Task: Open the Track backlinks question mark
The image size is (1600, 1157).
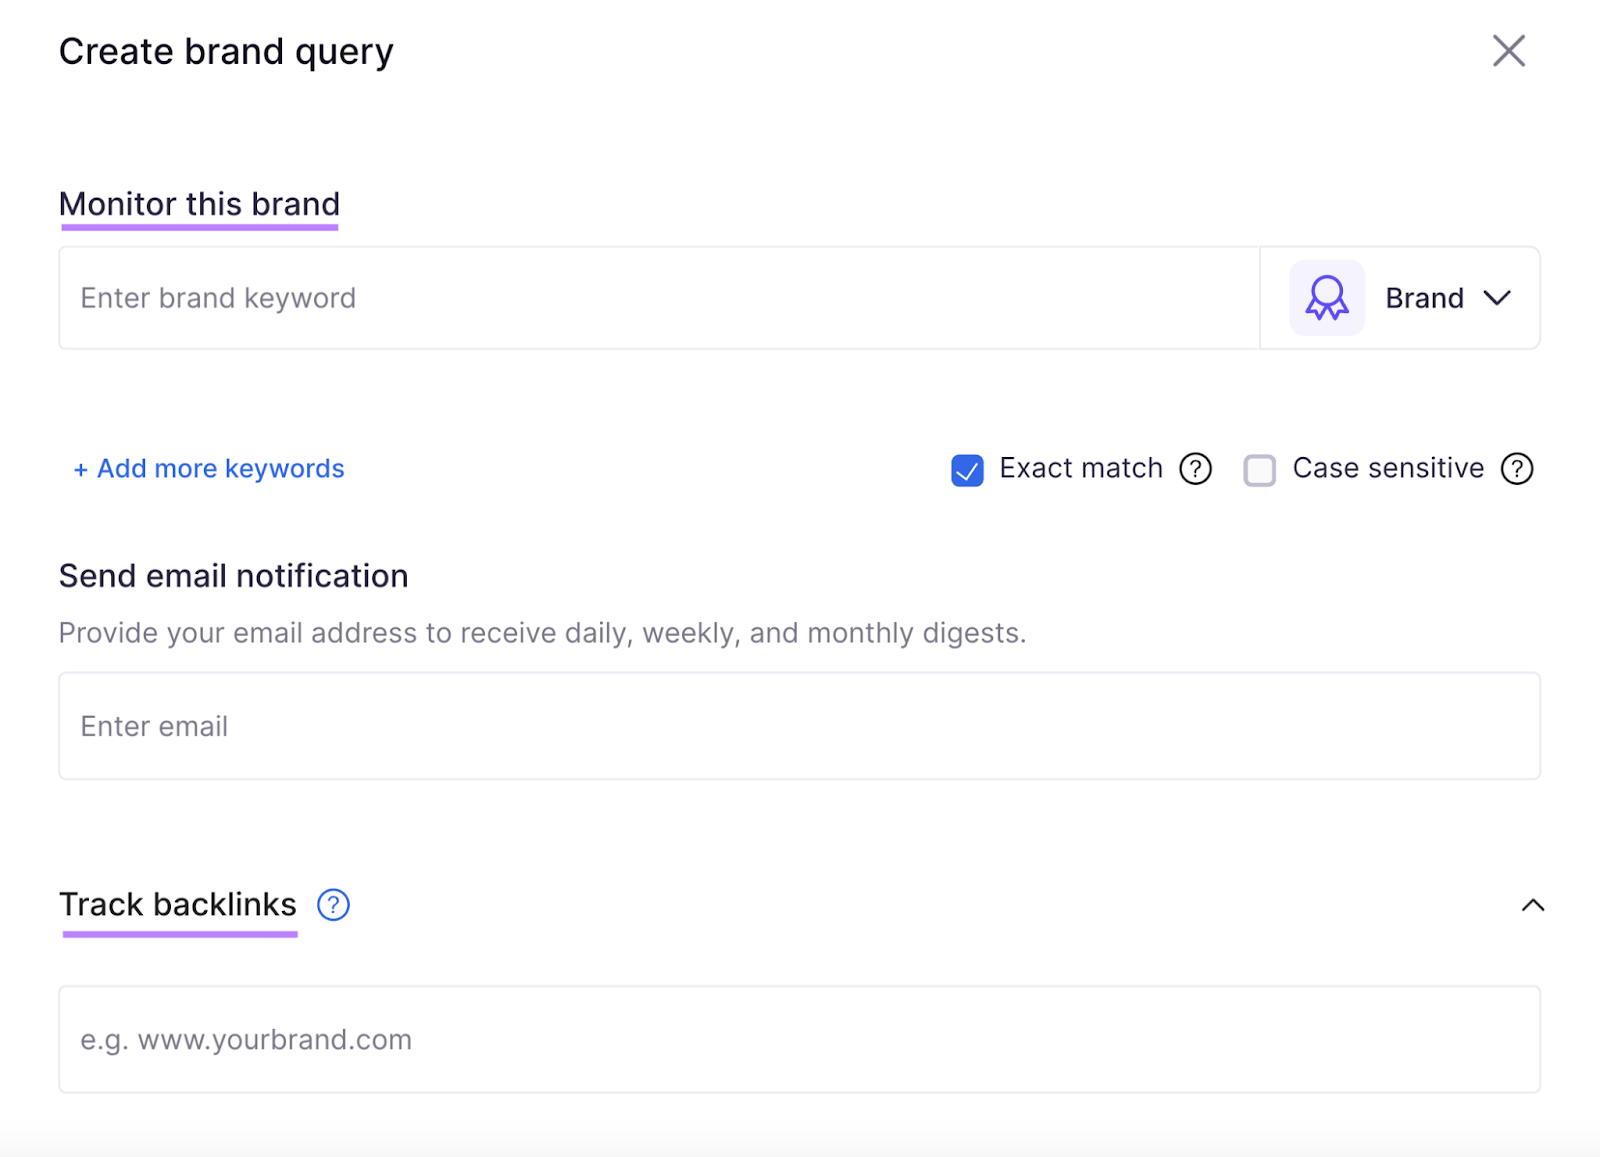Action: (333, 905)
